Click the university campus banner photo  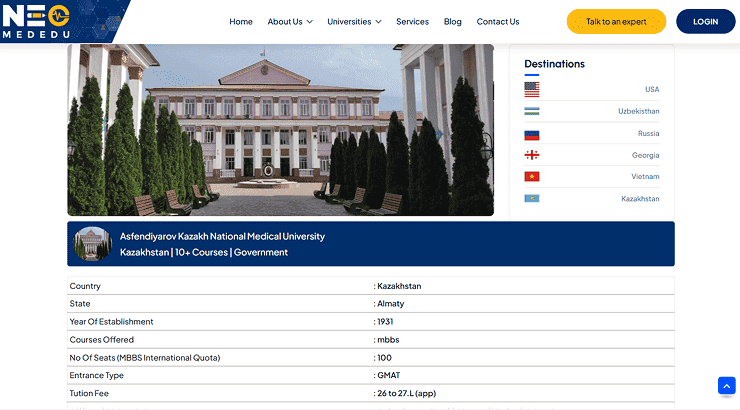[x=280, y=129]
